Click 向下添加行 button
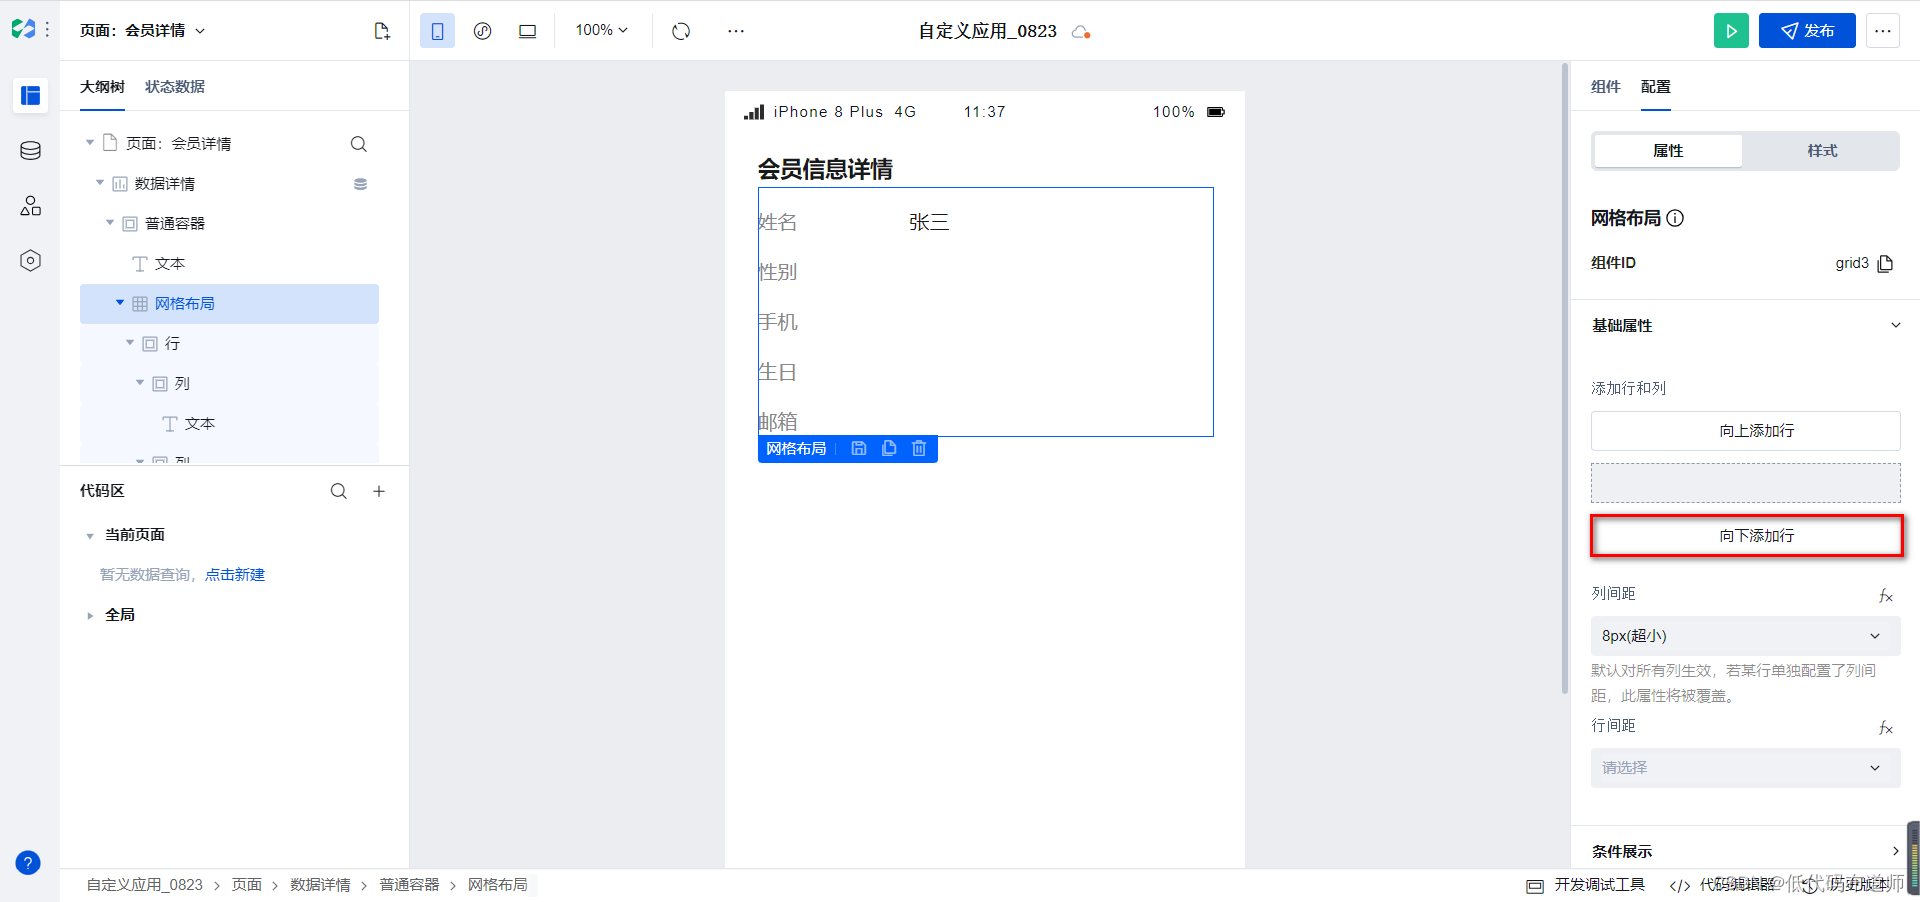 pyautogui.click(x=1745, y=536)
